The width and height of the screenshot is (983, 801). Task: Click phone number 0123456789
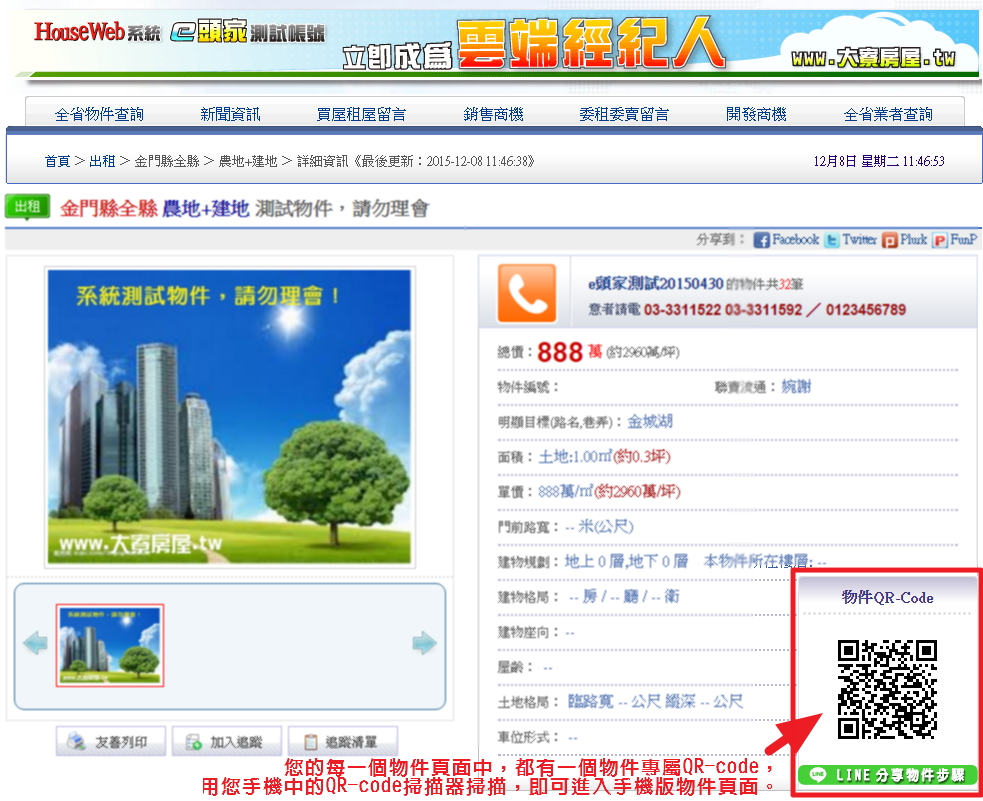coord(866,310)
